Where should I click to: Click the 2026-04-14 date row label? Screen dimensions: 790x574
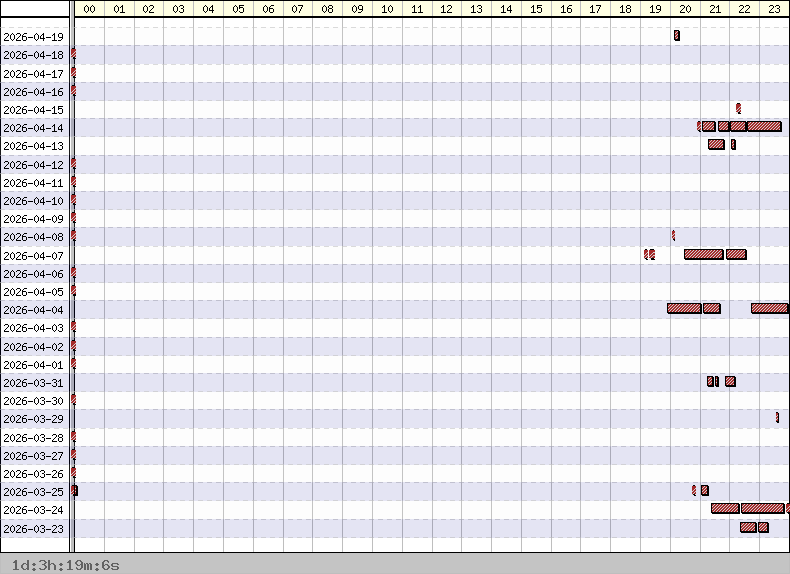pos(34,128)
